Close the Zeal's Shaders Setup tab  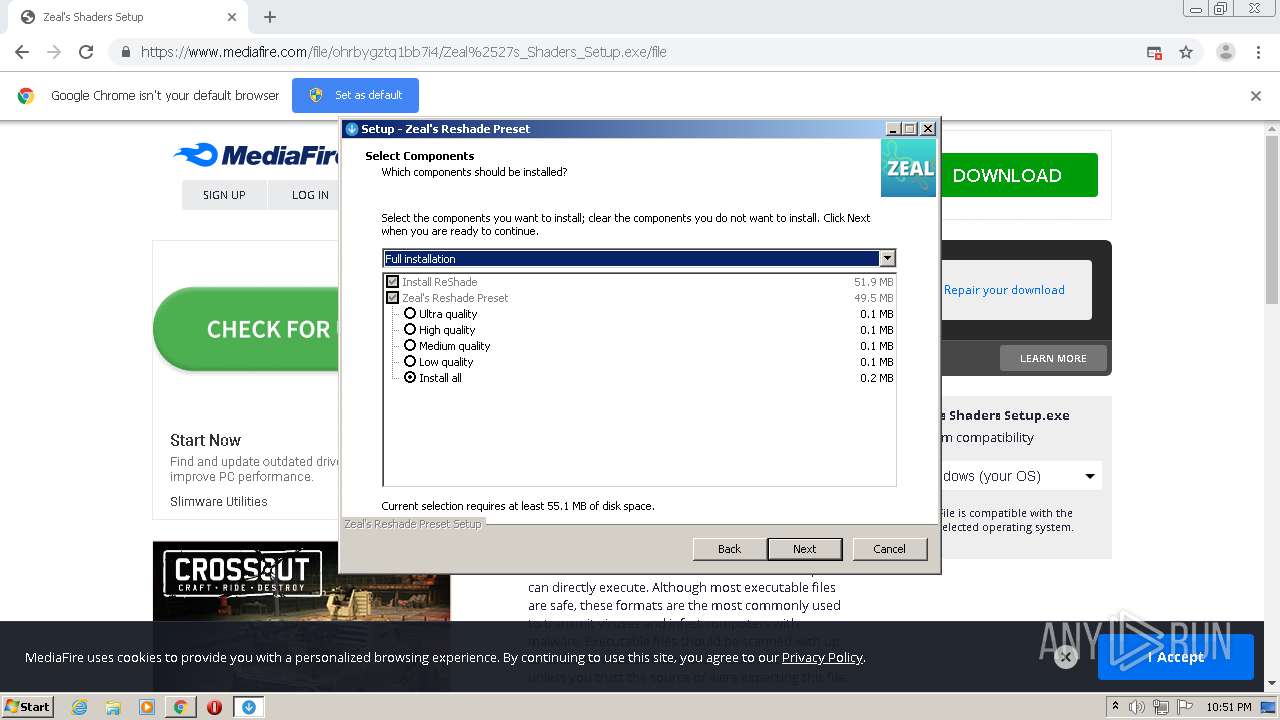pyautogui.click(x=232, y=17)
